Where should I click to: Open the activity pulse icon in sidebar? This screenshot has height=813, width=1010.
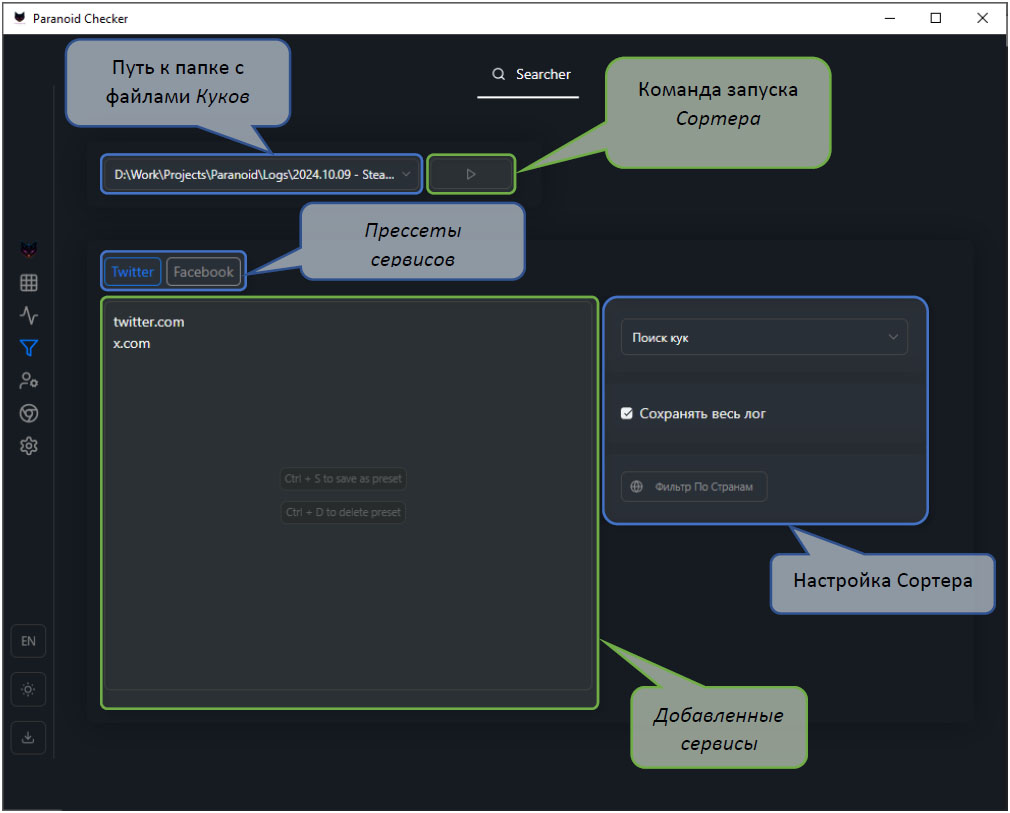(x=29, y=316)
